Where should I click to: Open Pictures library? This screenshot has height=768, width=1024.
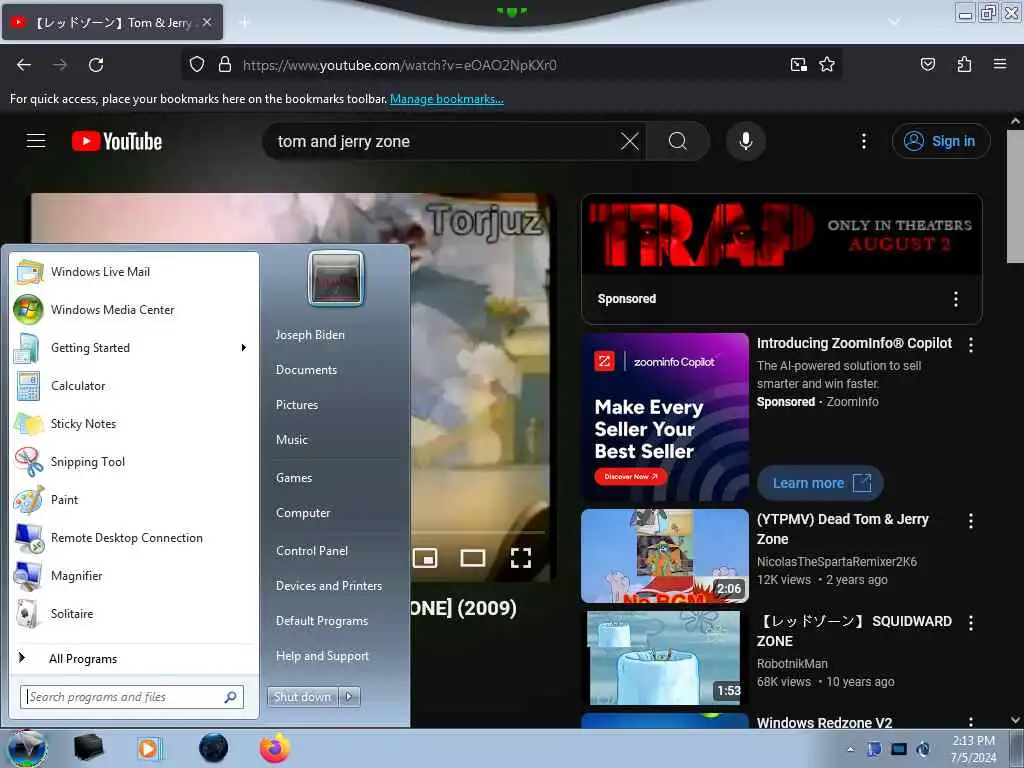296,405
